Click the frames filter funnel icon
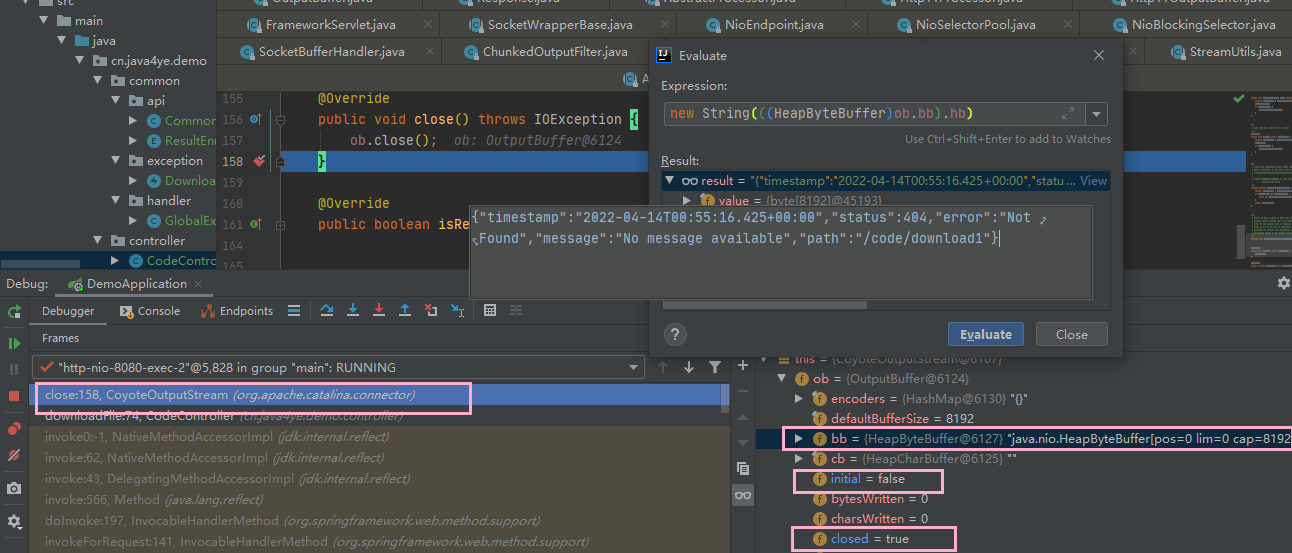 [715, 368]
